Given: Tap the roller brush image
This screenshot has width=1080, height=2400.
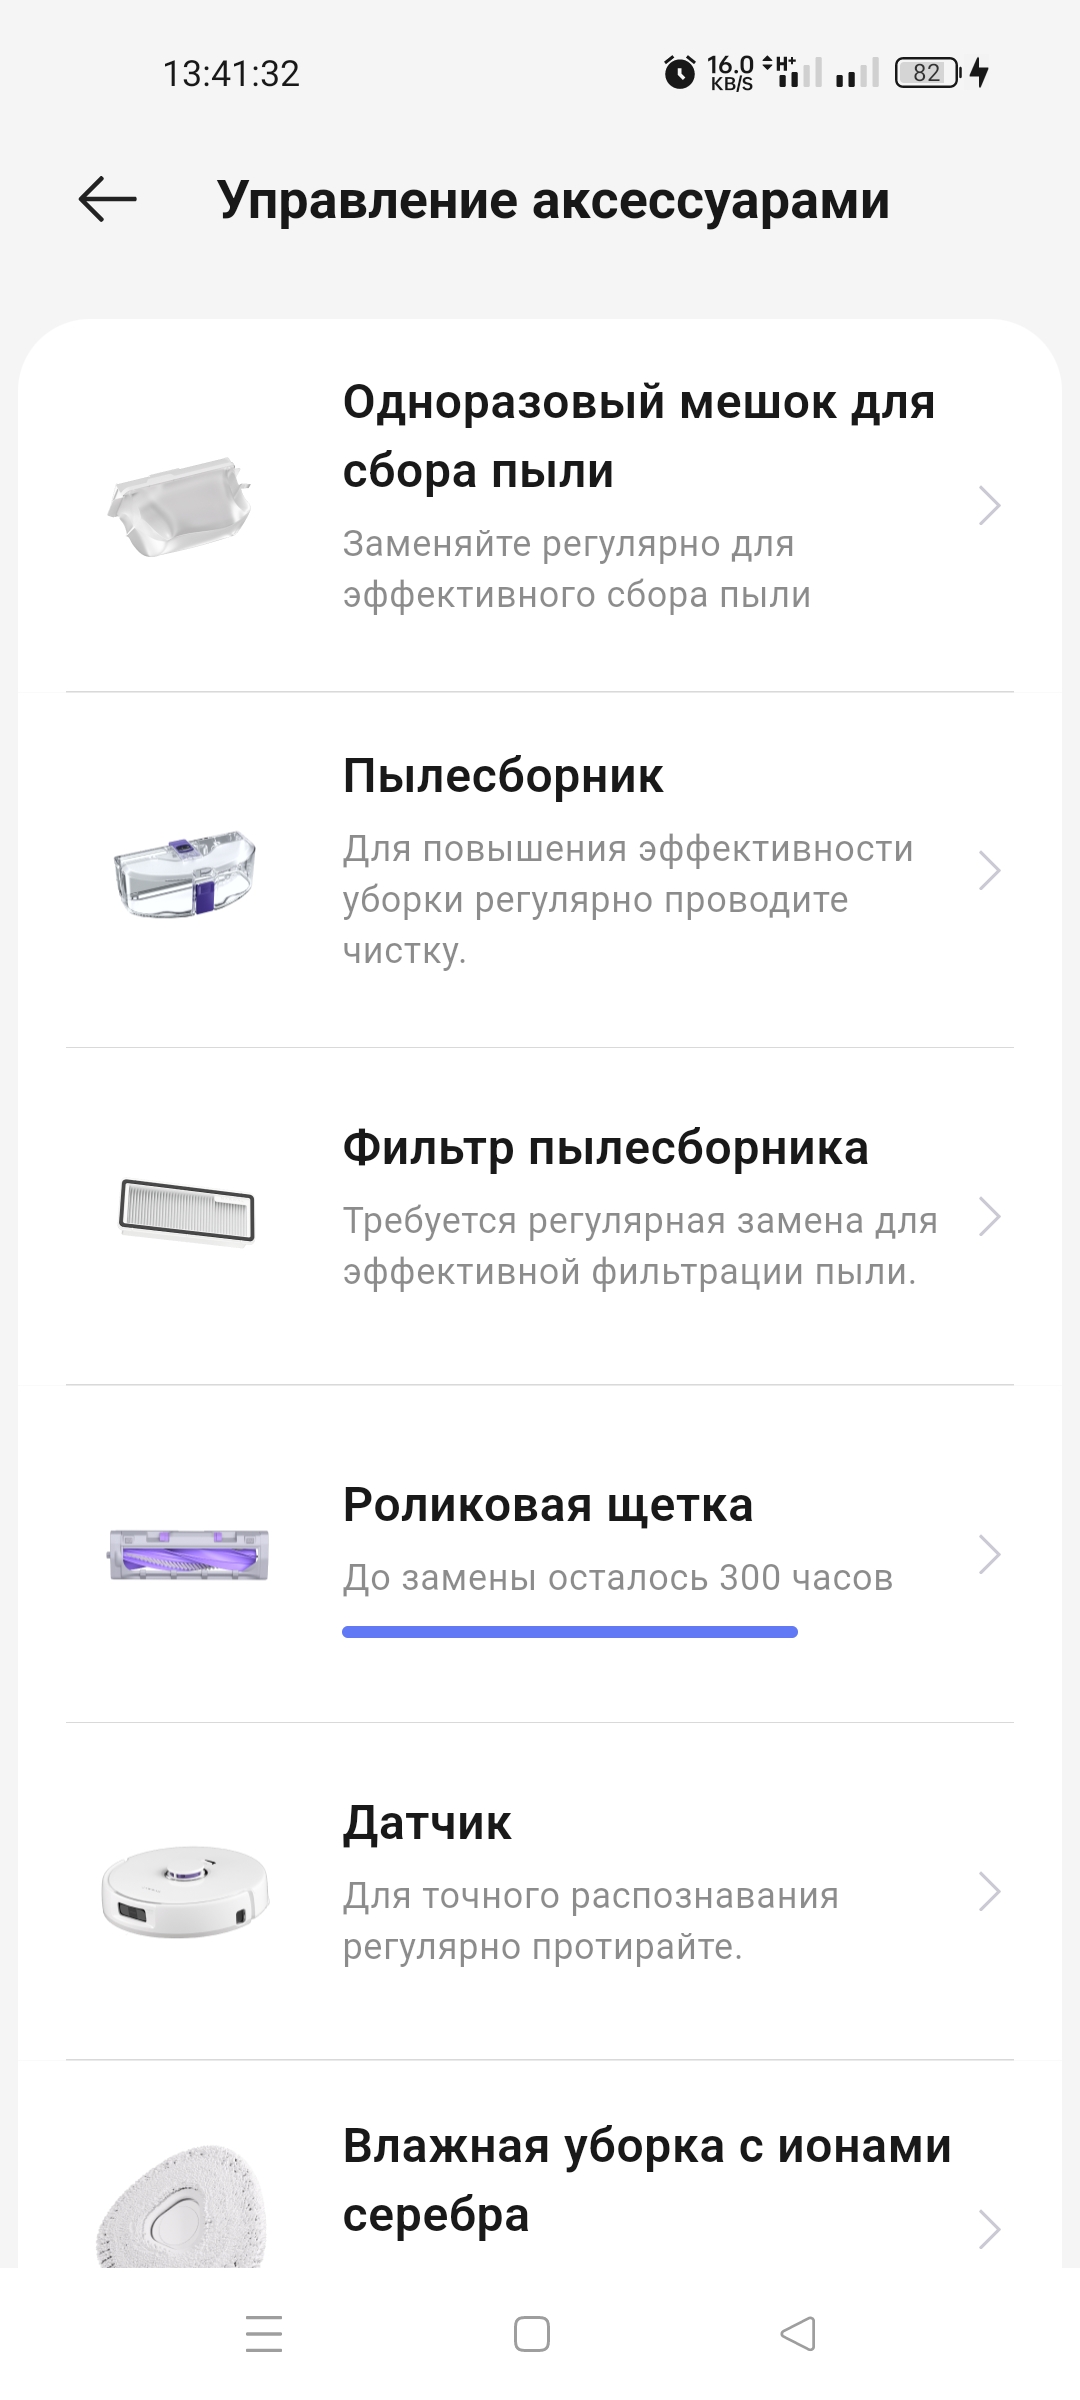Looking at the screenshot, I should point(189,1555).
